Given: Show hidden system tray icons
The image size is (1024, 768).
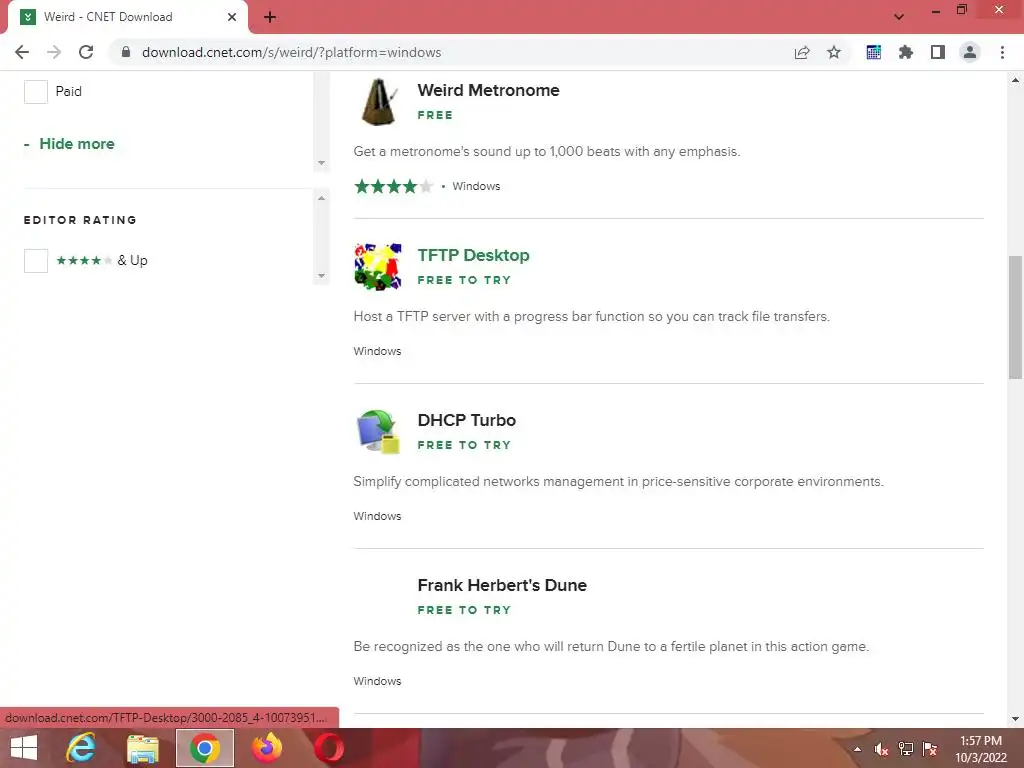Looking at the screenshot, I should pos(857,749).
